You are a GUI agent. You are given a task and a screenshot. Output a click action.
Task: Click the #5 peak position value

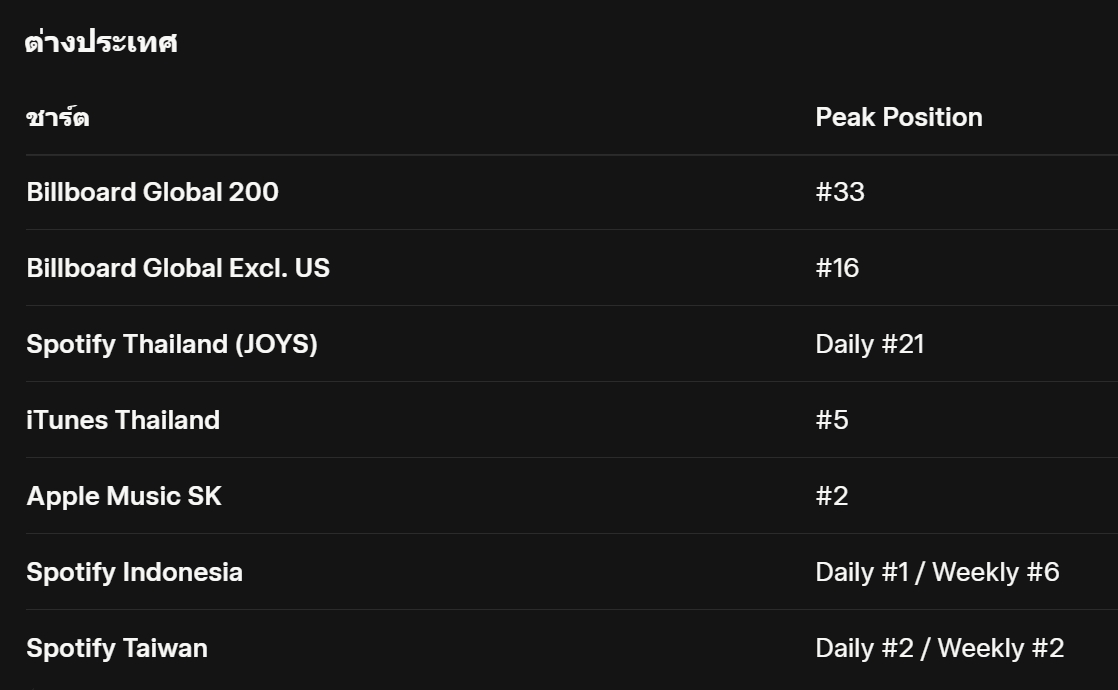pyautogui.click(x=832, y=420)
